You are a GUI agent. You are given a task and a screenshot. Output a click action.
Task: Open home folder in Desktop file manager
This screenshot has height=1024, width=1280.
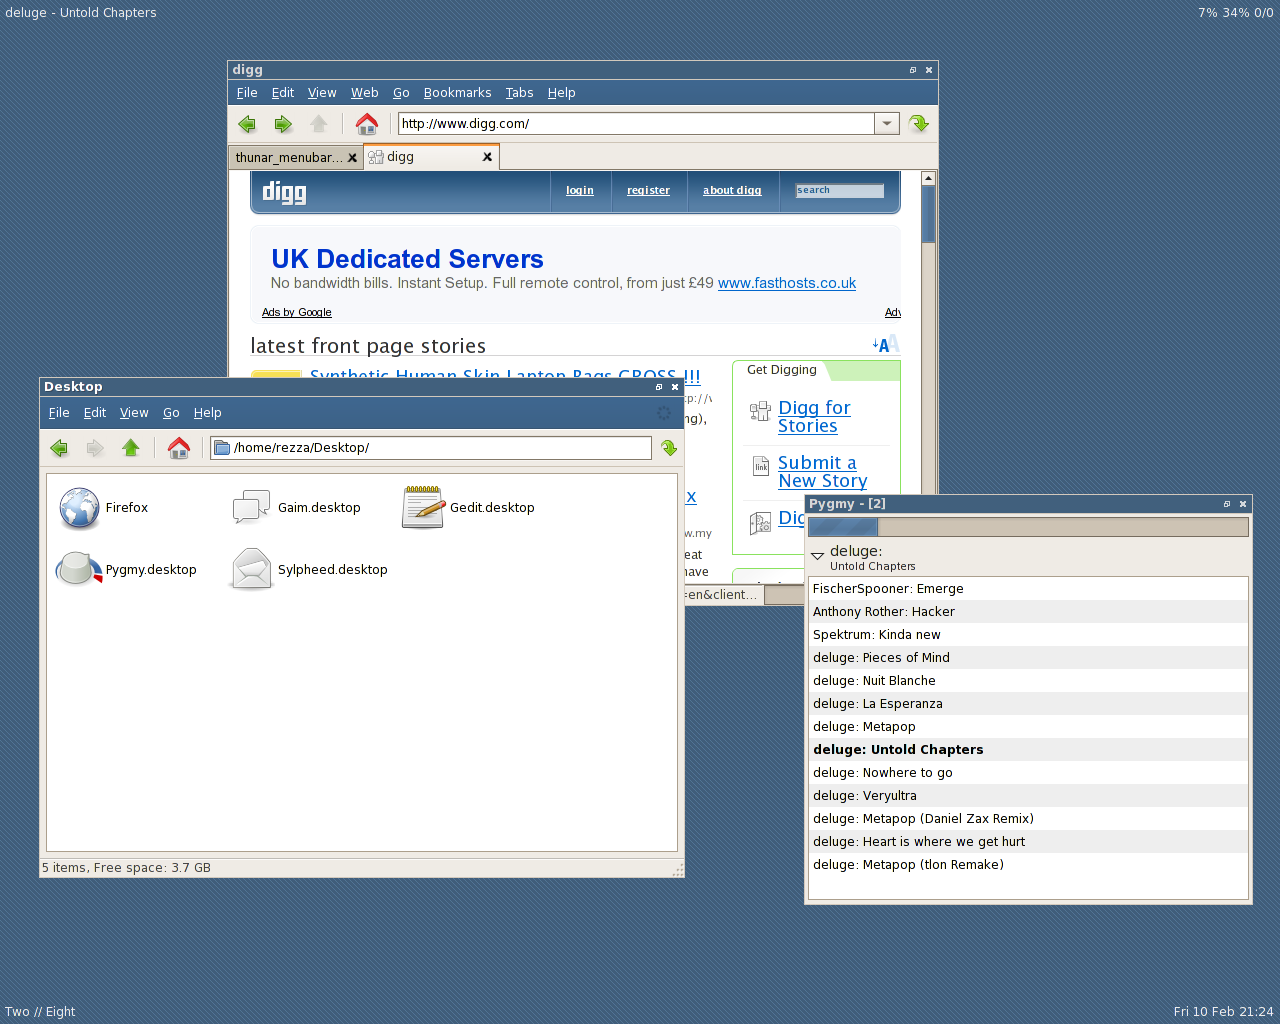click(179, 448)
